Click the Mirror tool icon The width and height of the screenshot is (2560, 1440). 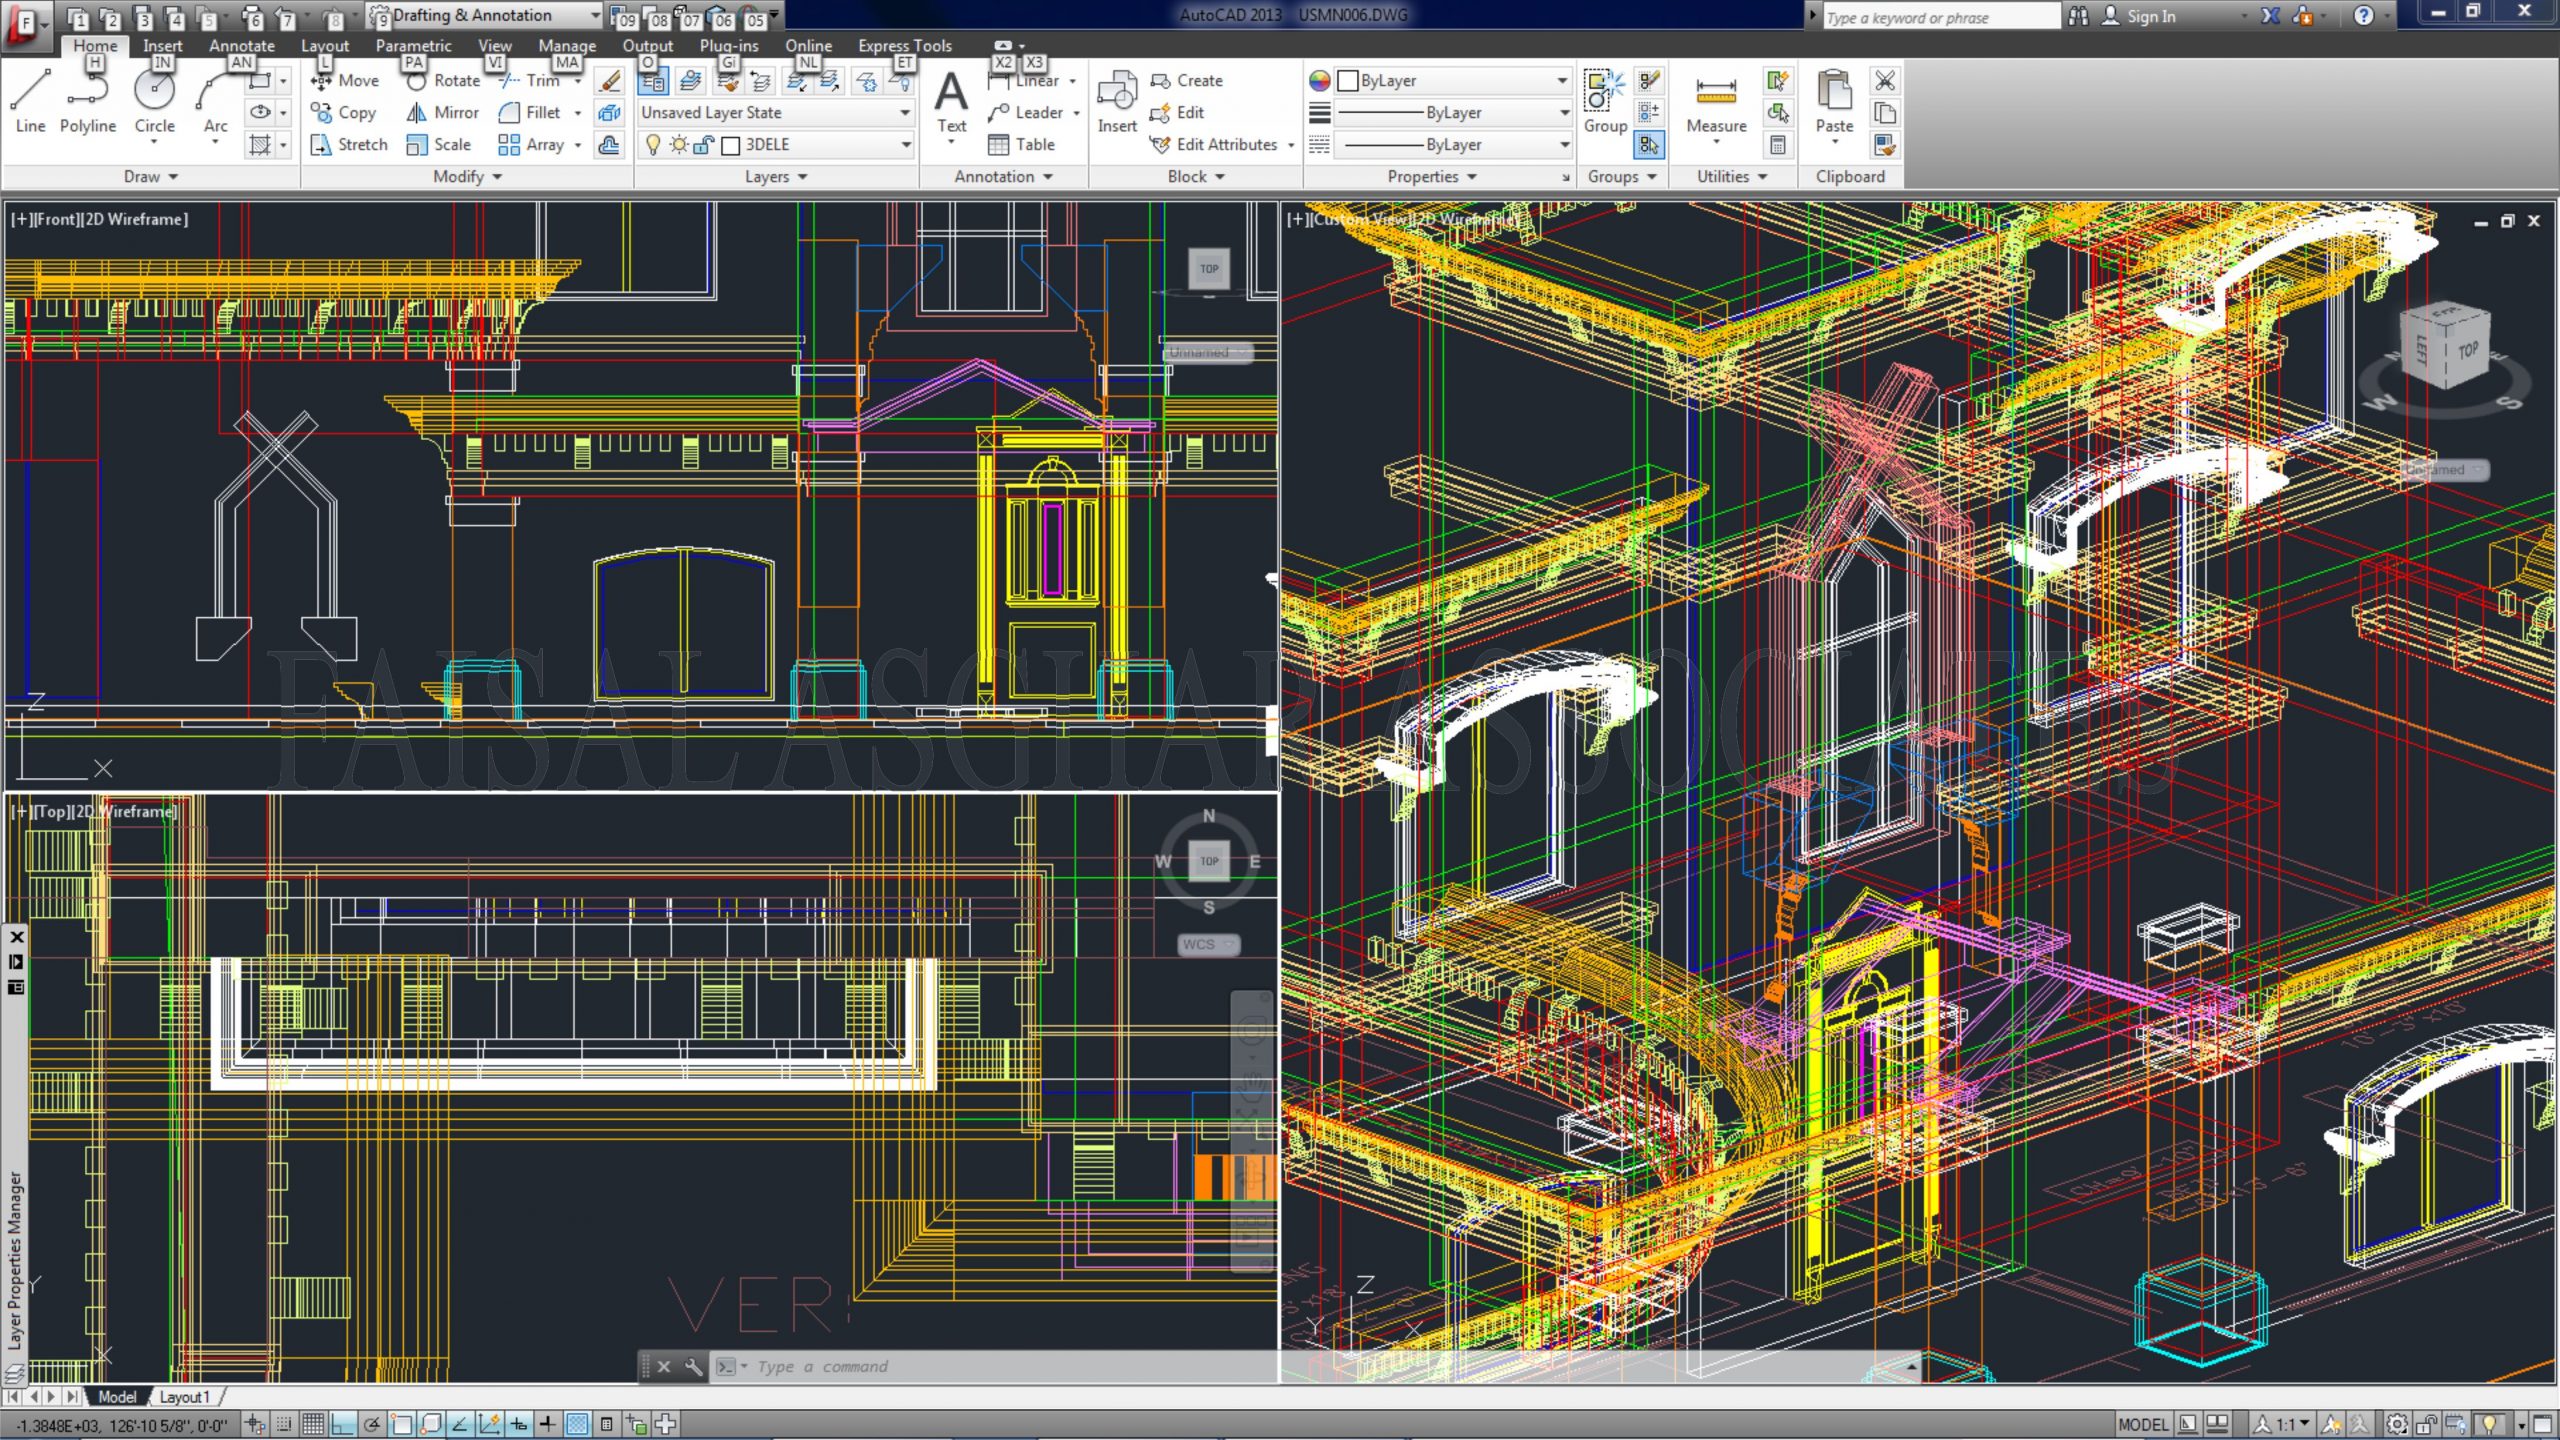[x=417, y=113]
